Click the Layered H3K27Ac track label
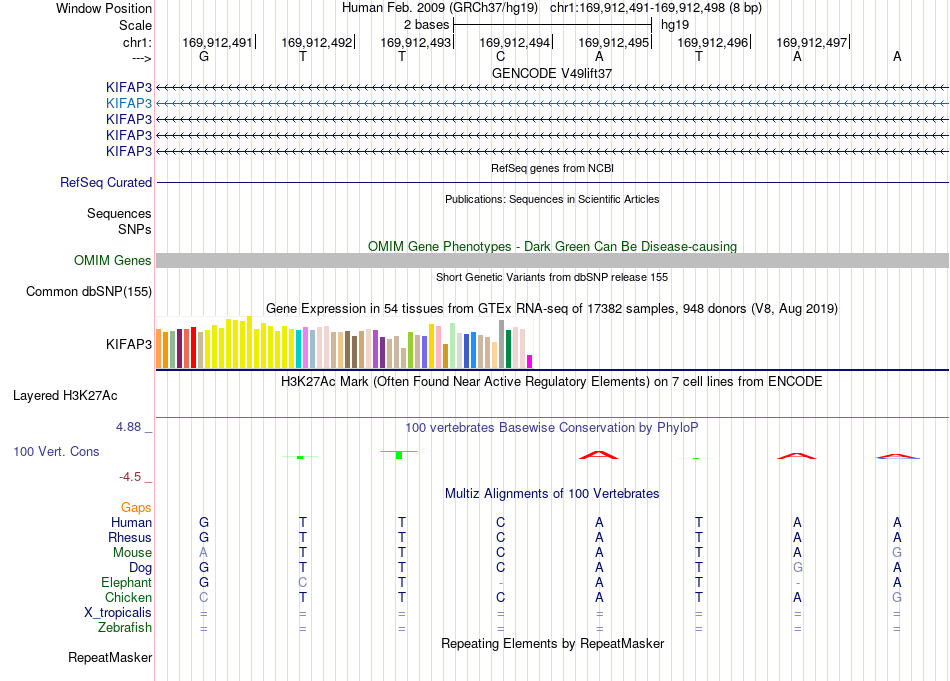This screenshot has height=681, width=950. click(65, 396)
